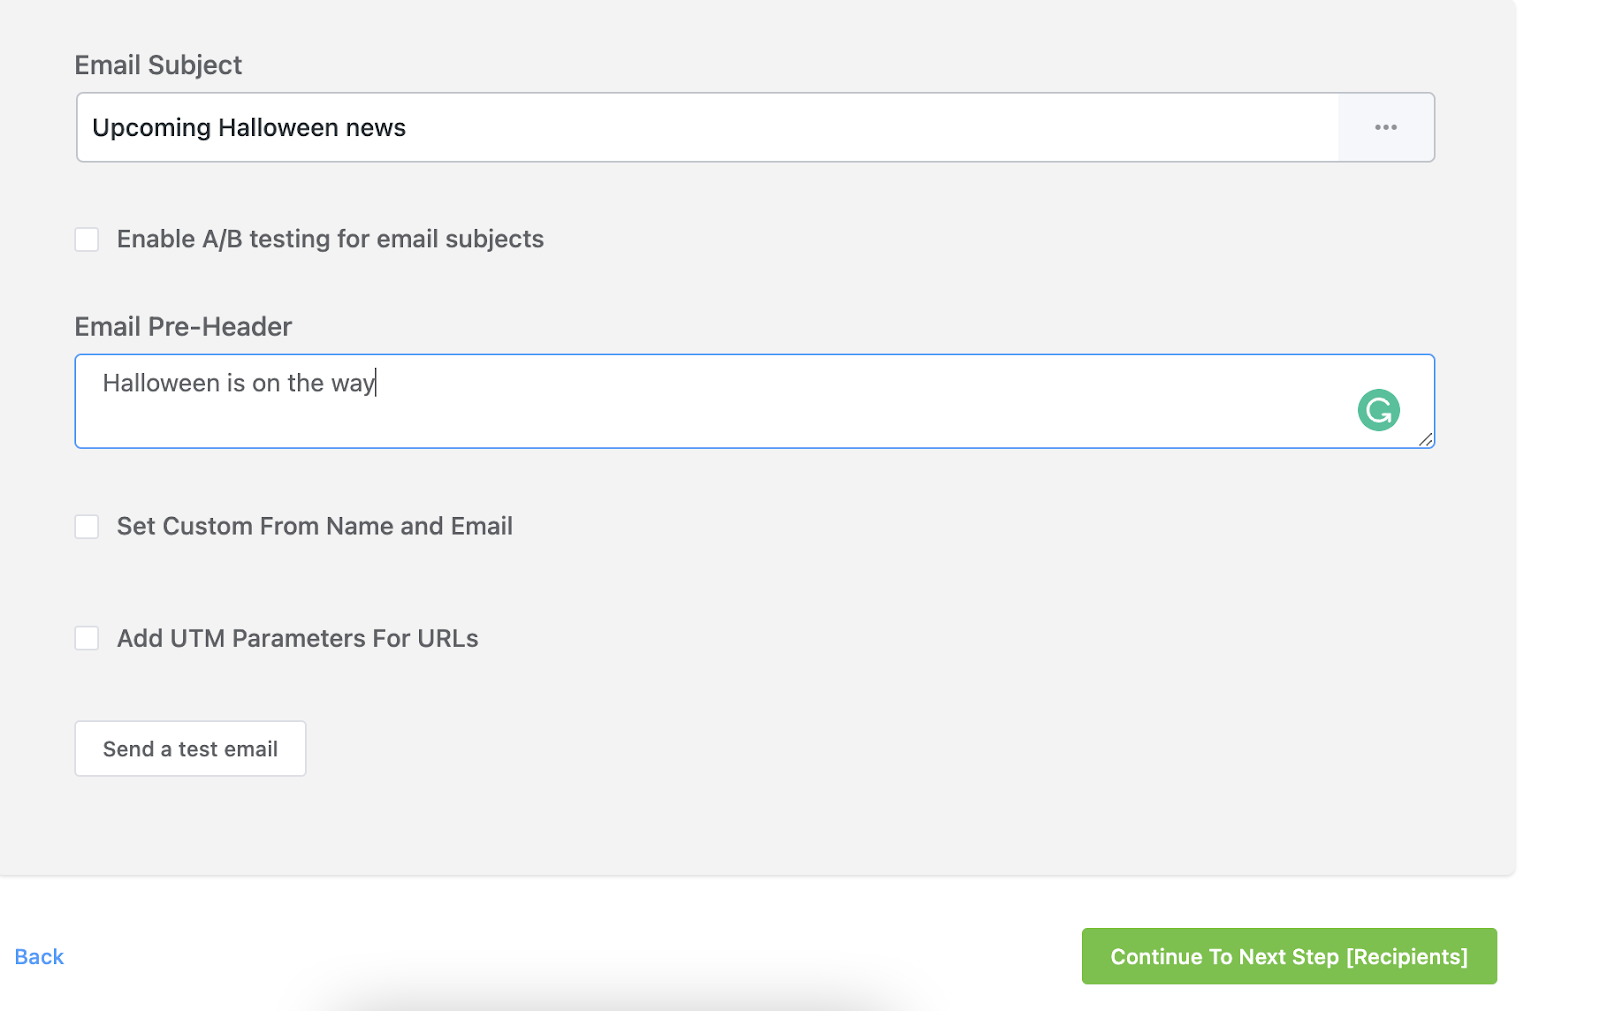Click the "Enable A/B testing for email subjects" label
This screenshot has width=1600, height=1011.
tap(330, 239)
